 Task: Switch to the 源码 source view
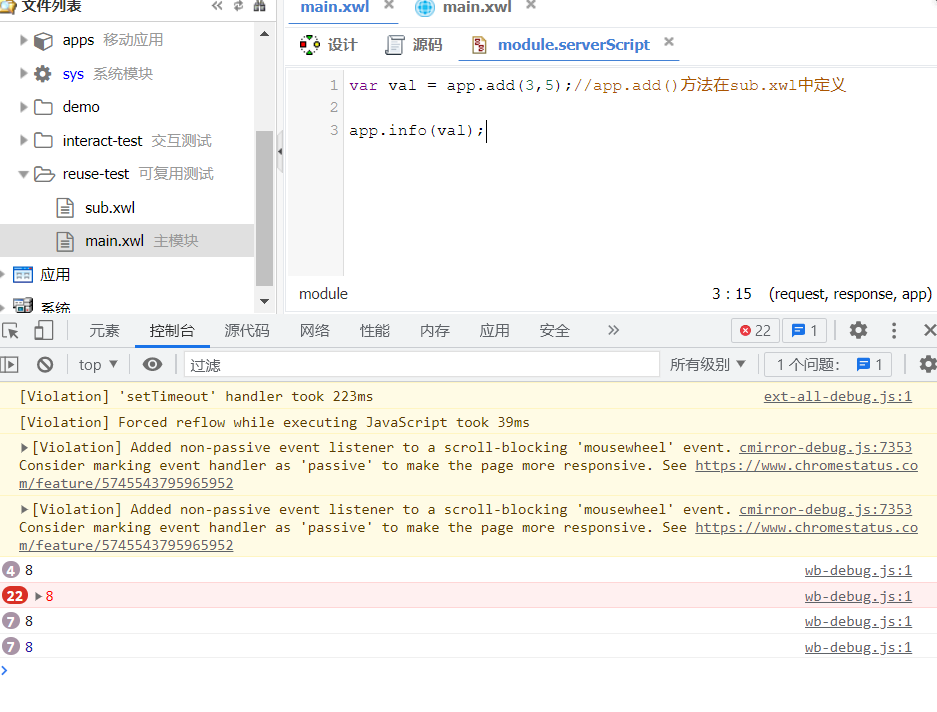414,45
